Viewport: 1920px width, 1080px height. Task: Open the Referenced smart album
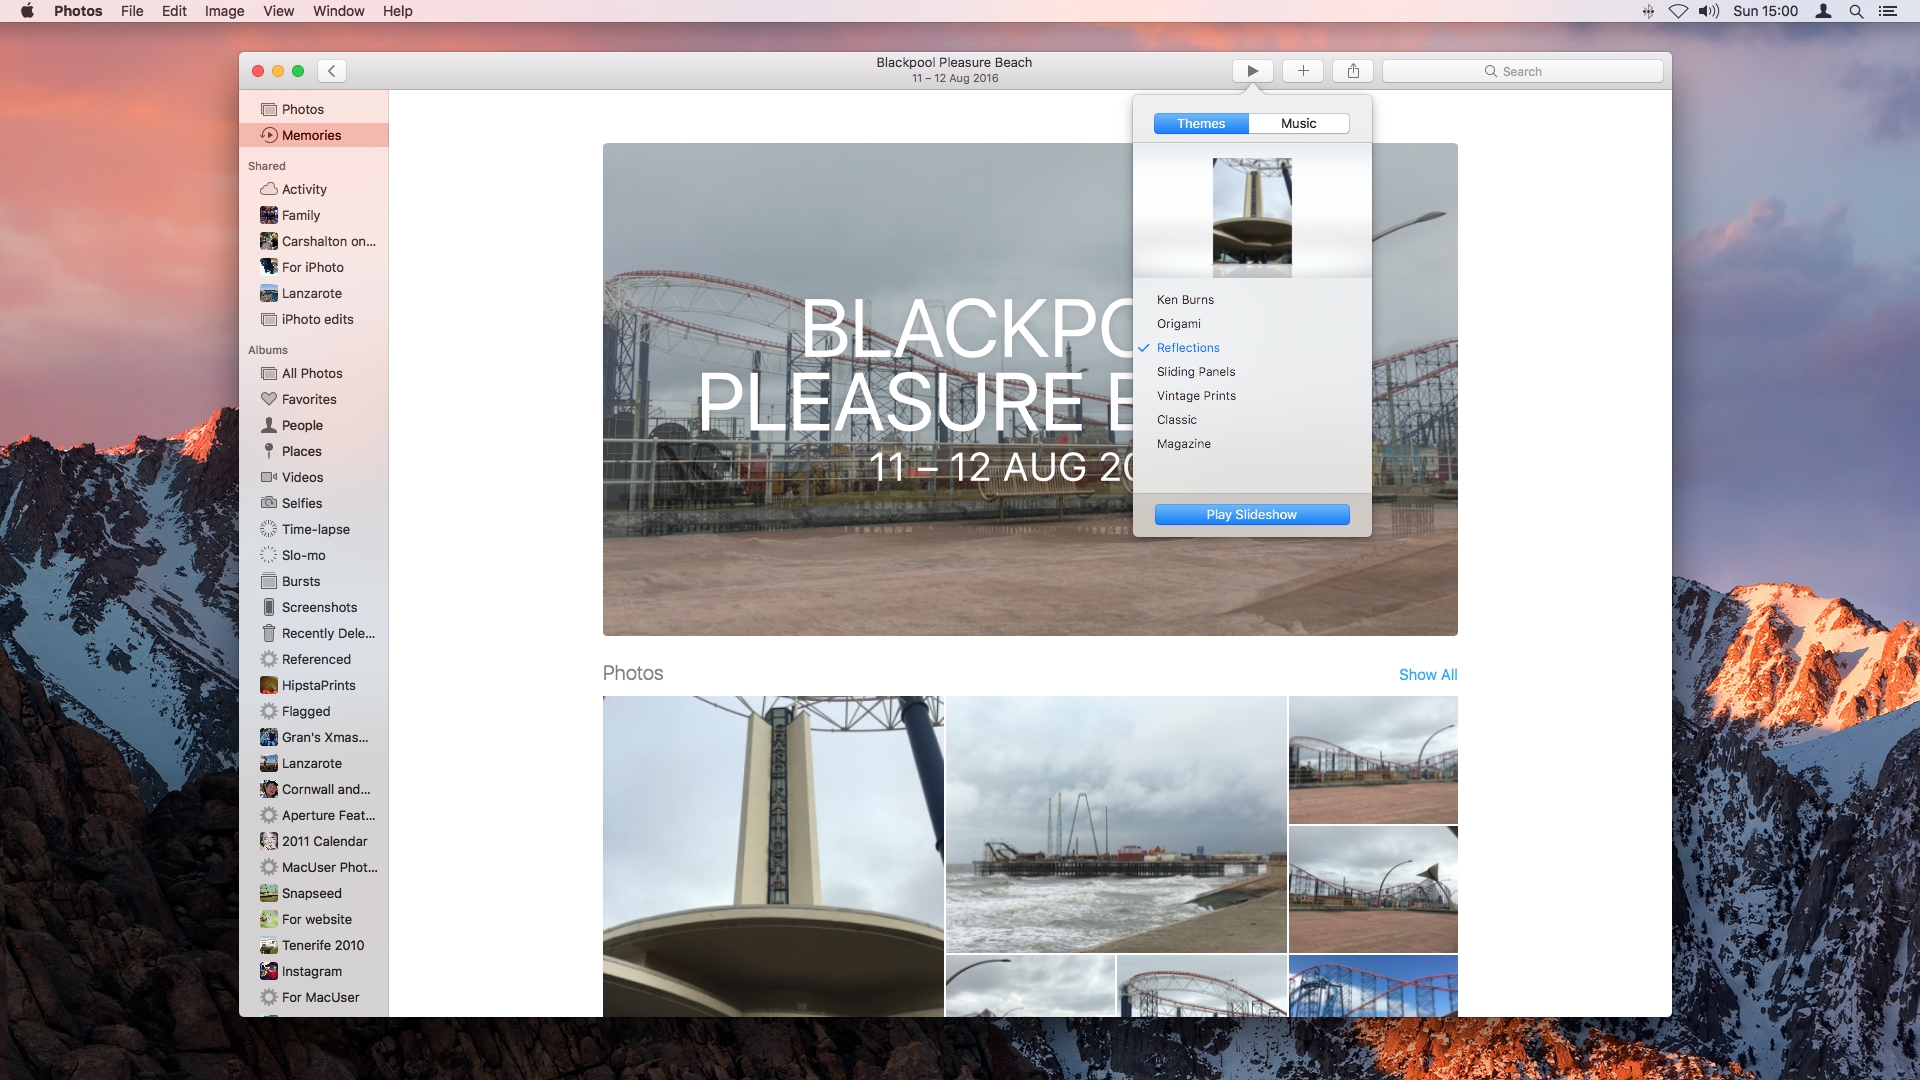tap(313, 659)
